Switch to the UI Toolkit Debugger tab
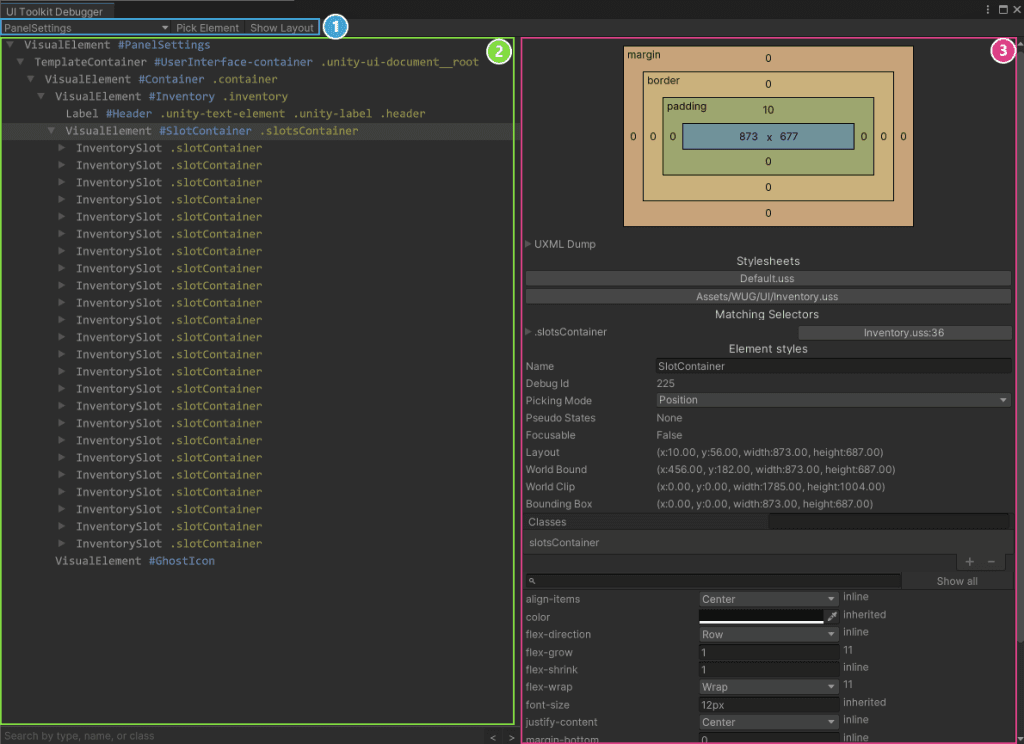Image resolution: width=1024 pixels, height=744 pixels. click(x=55, y=11)
